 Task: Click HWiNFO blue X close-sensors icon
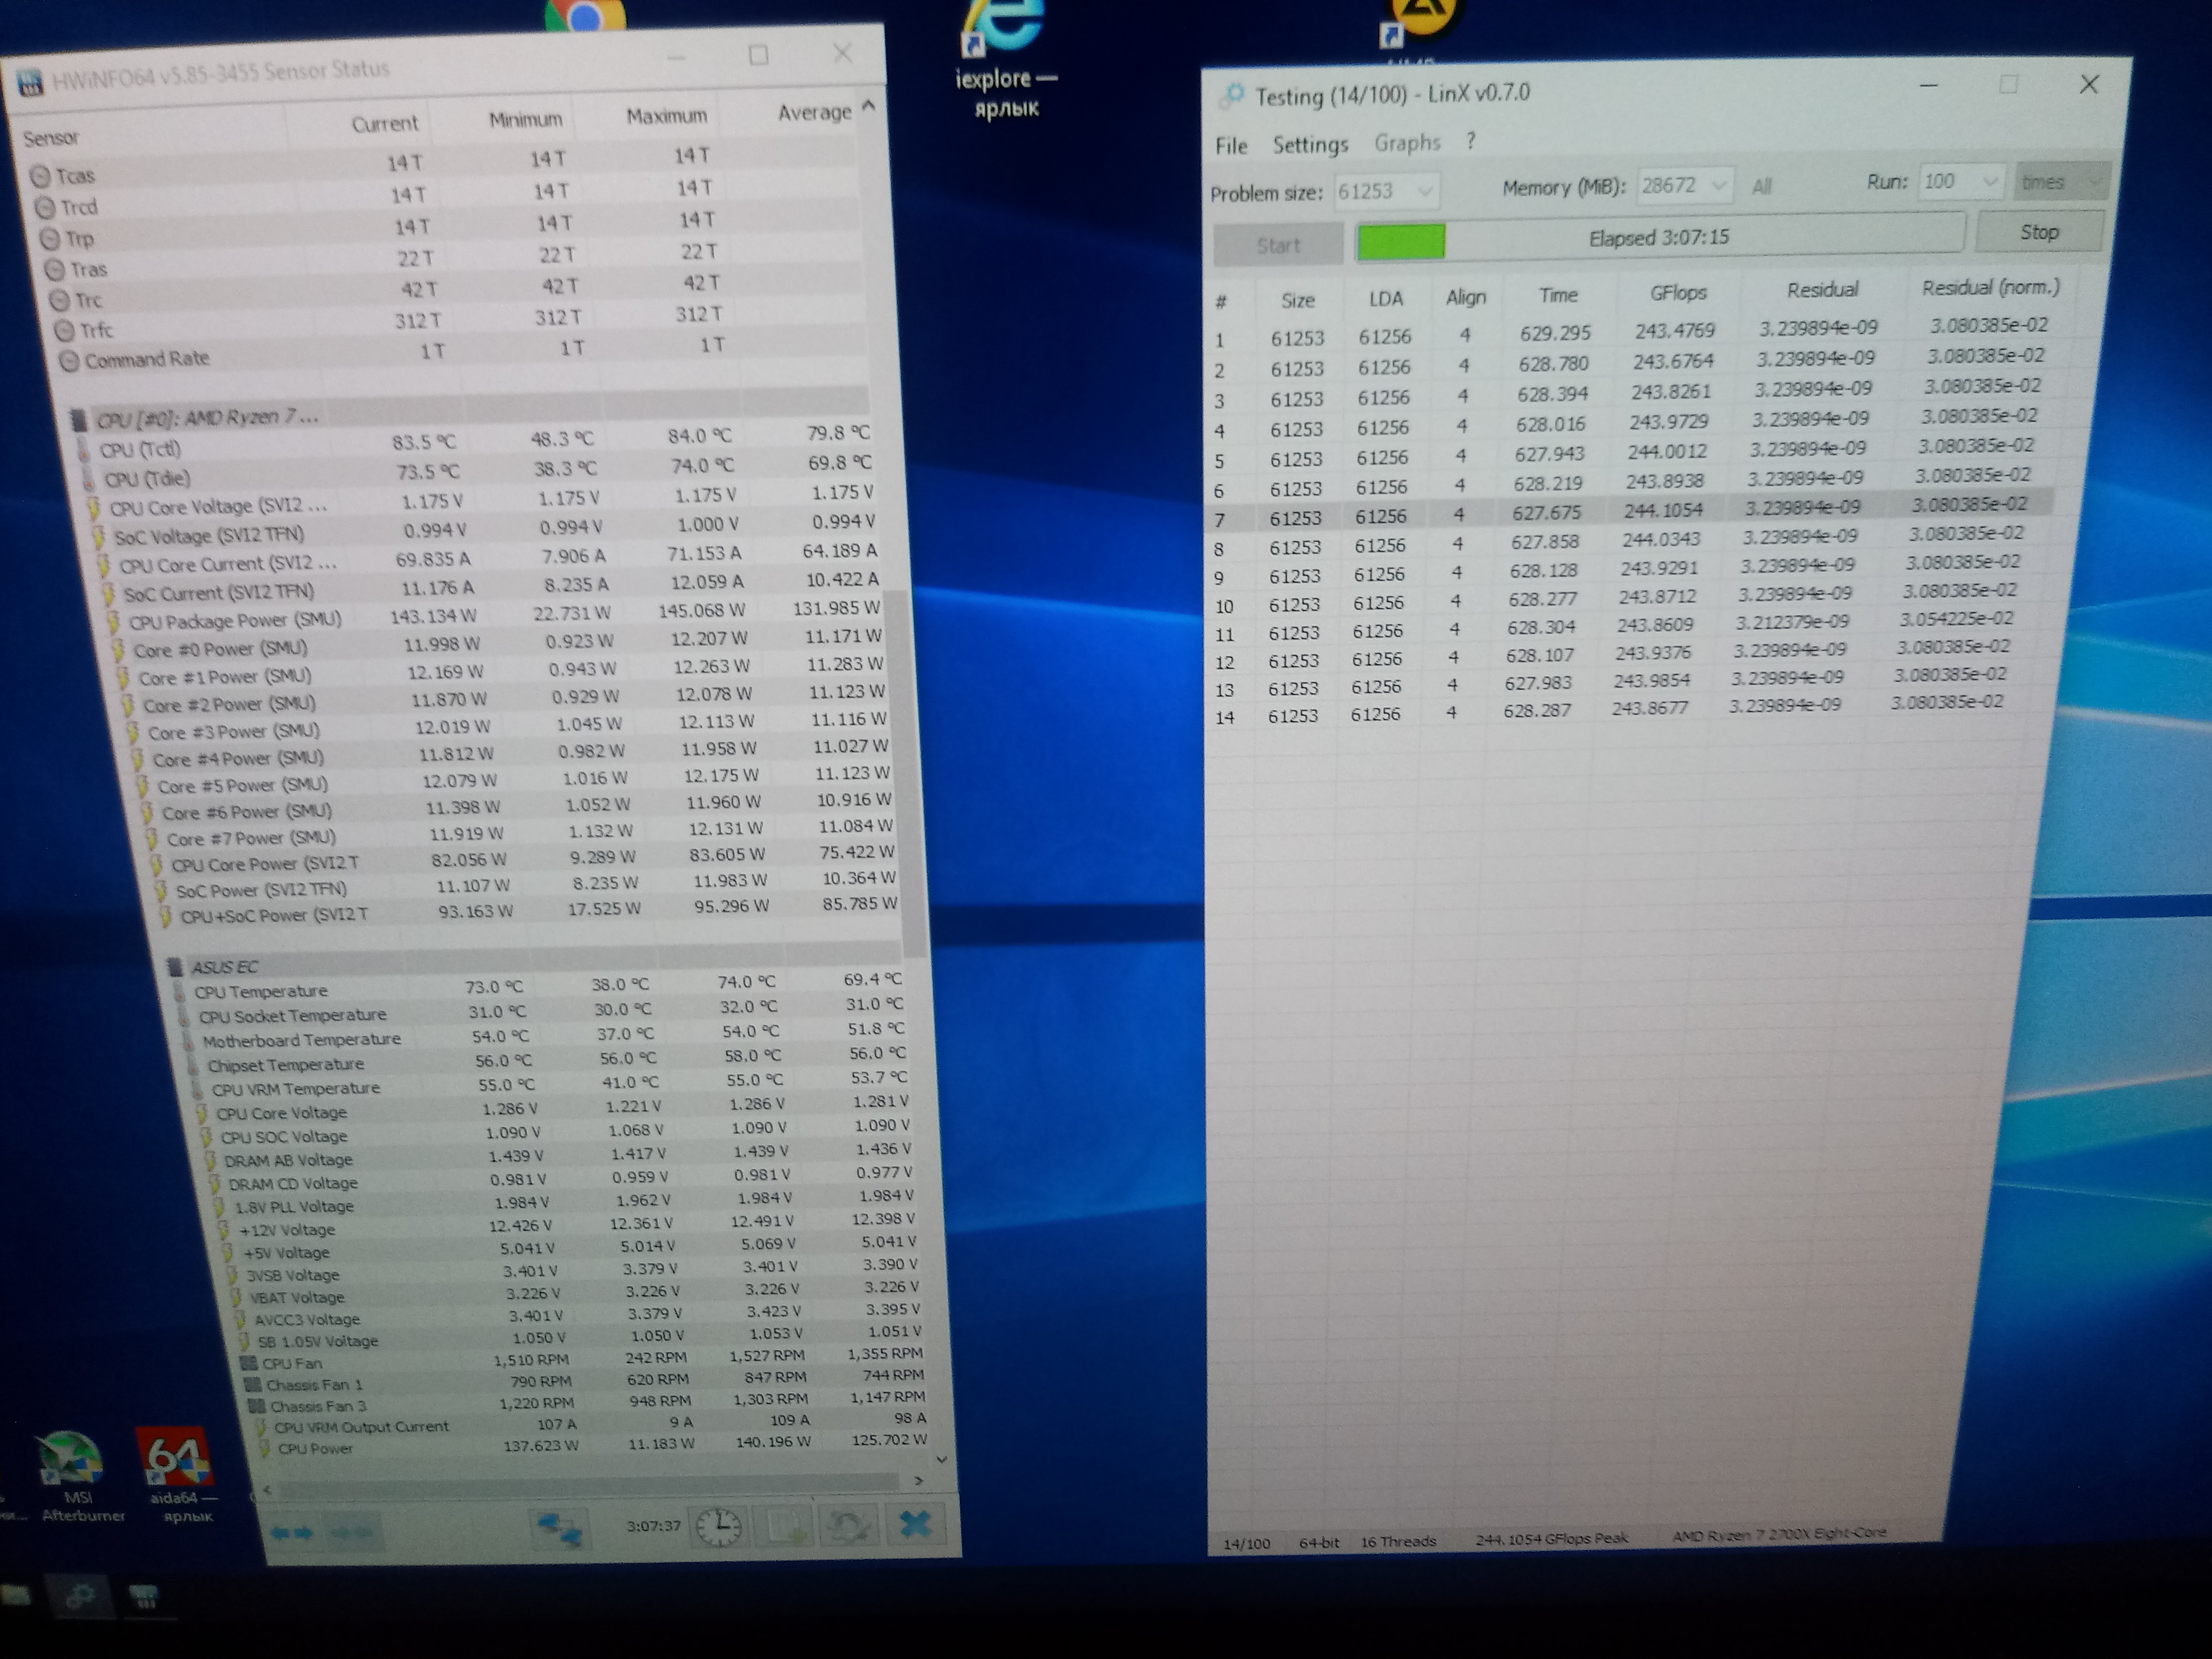click(x=915, y=1524)
